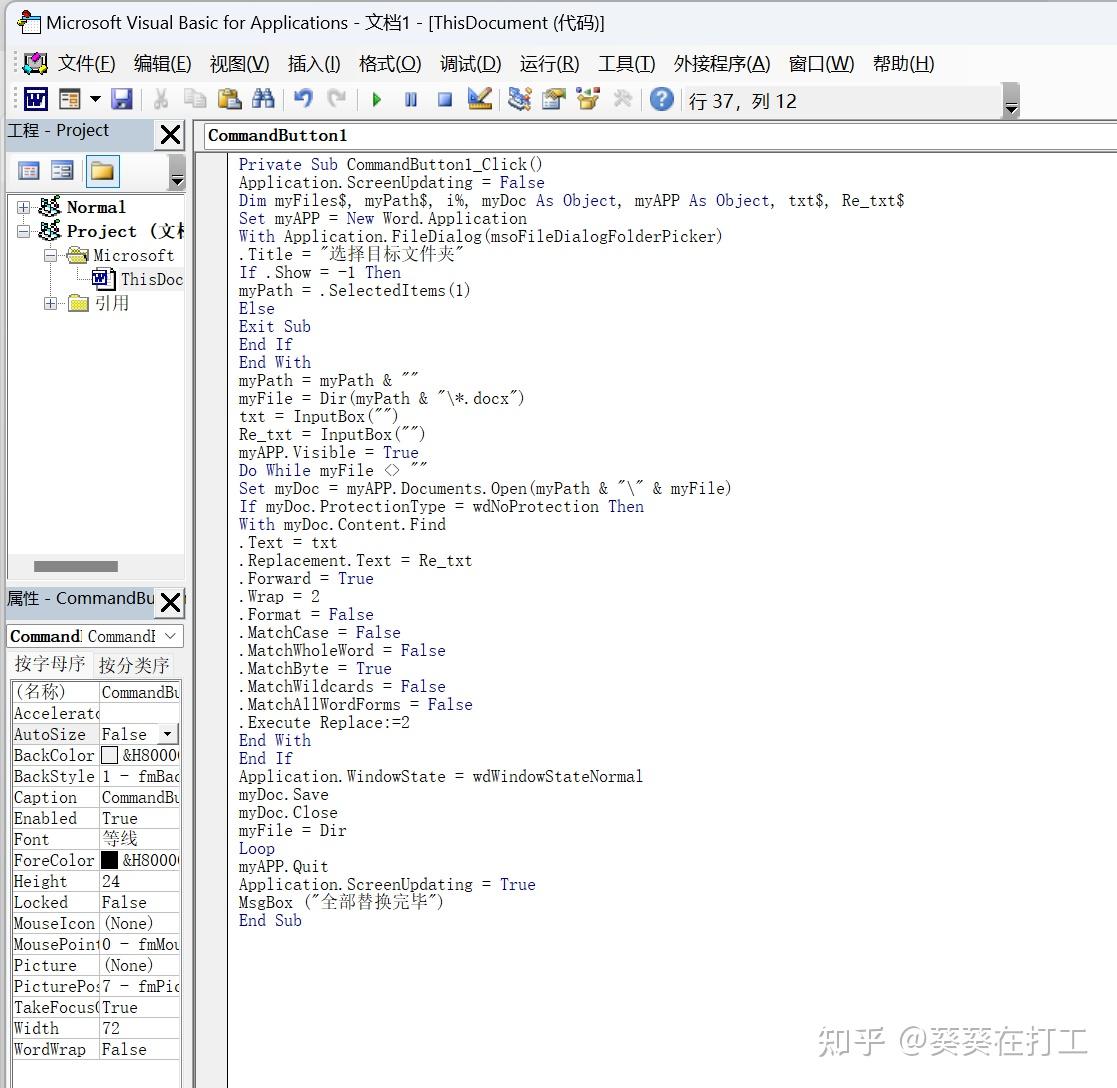Run the macro with the green play icon
Viewport: 1117px width, 1088px height.
[377, 99]
